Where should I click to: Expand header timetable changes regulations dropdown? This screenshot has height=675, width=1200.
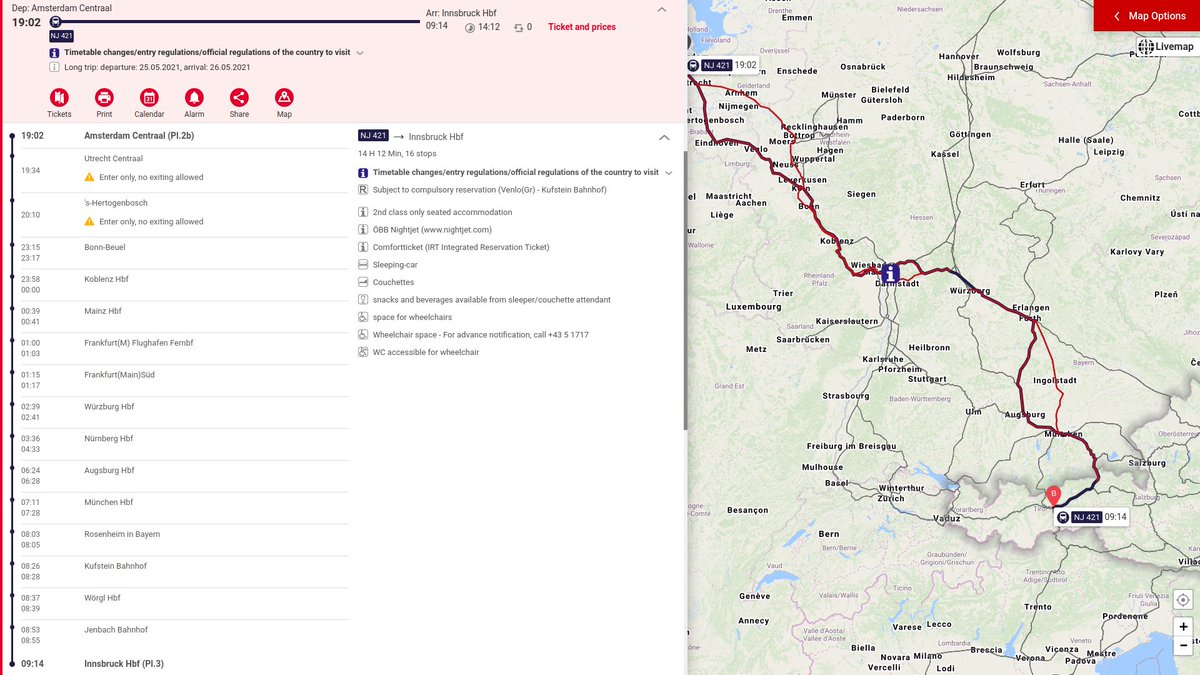point(359,52)
